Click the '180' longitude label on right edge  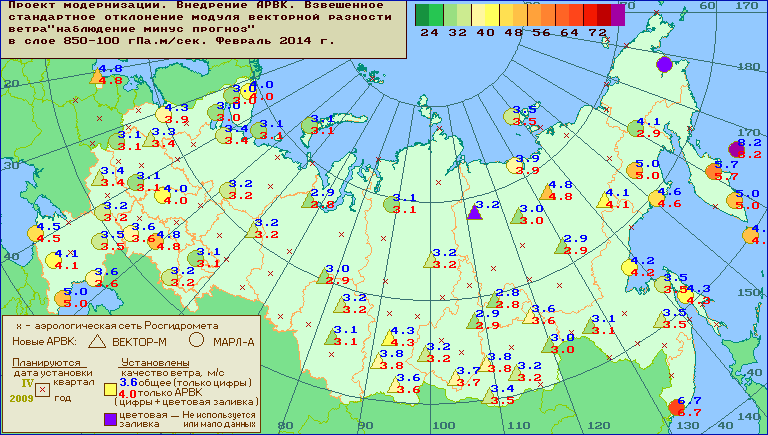coord(748,66)
